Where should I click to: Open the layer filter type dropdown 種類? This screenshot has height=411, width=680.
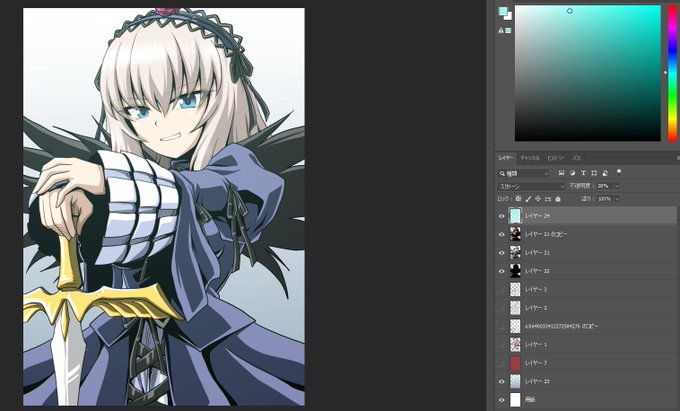(x=523, y=173)
